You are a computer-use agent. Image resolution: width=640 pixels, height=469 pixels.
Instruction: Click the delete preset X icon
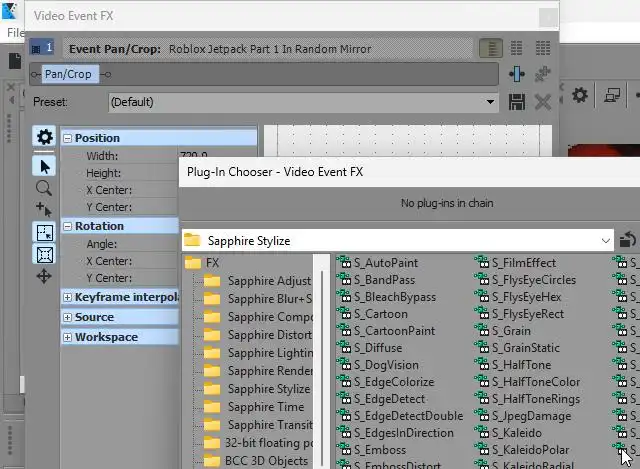point(543,102)
